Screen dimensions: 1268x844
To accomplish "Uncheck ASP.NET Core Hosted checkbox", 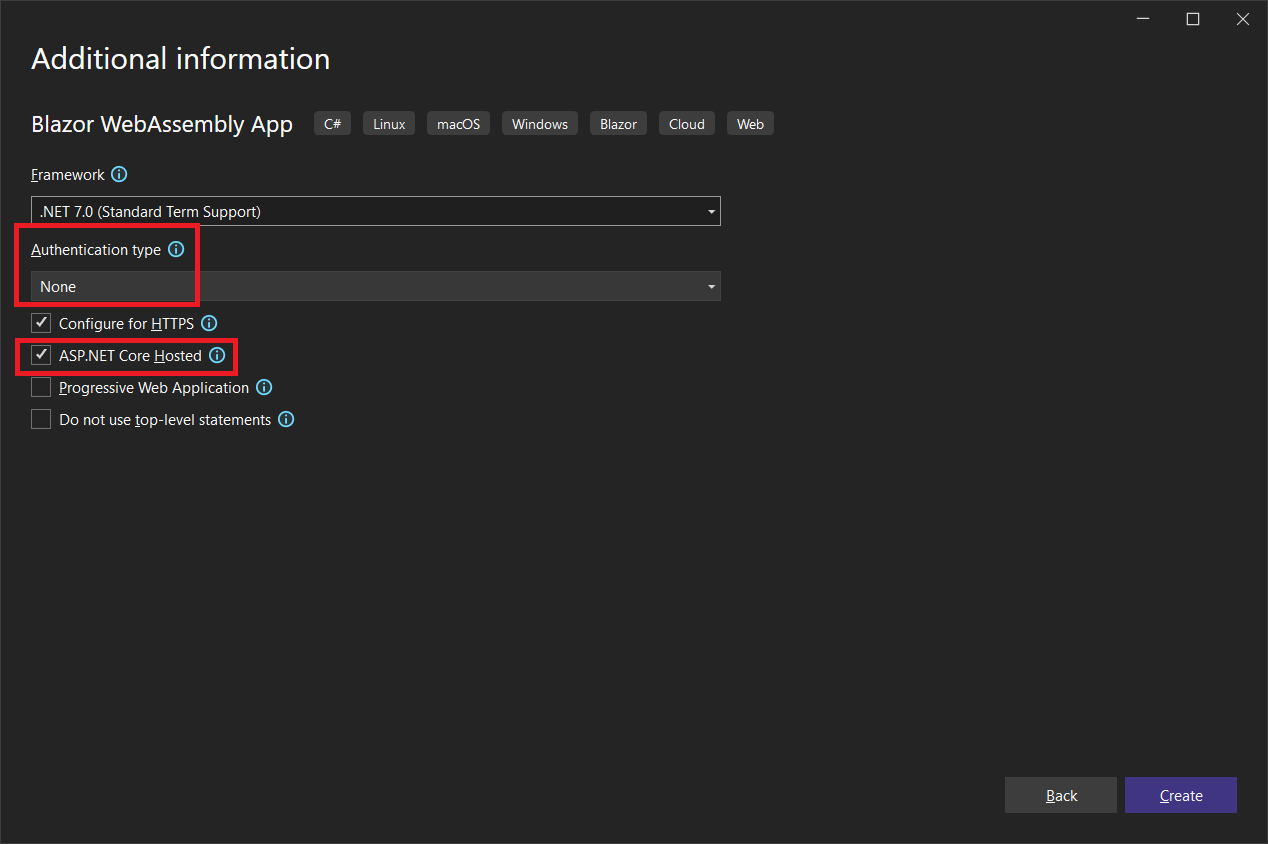I will pos(41,355).
